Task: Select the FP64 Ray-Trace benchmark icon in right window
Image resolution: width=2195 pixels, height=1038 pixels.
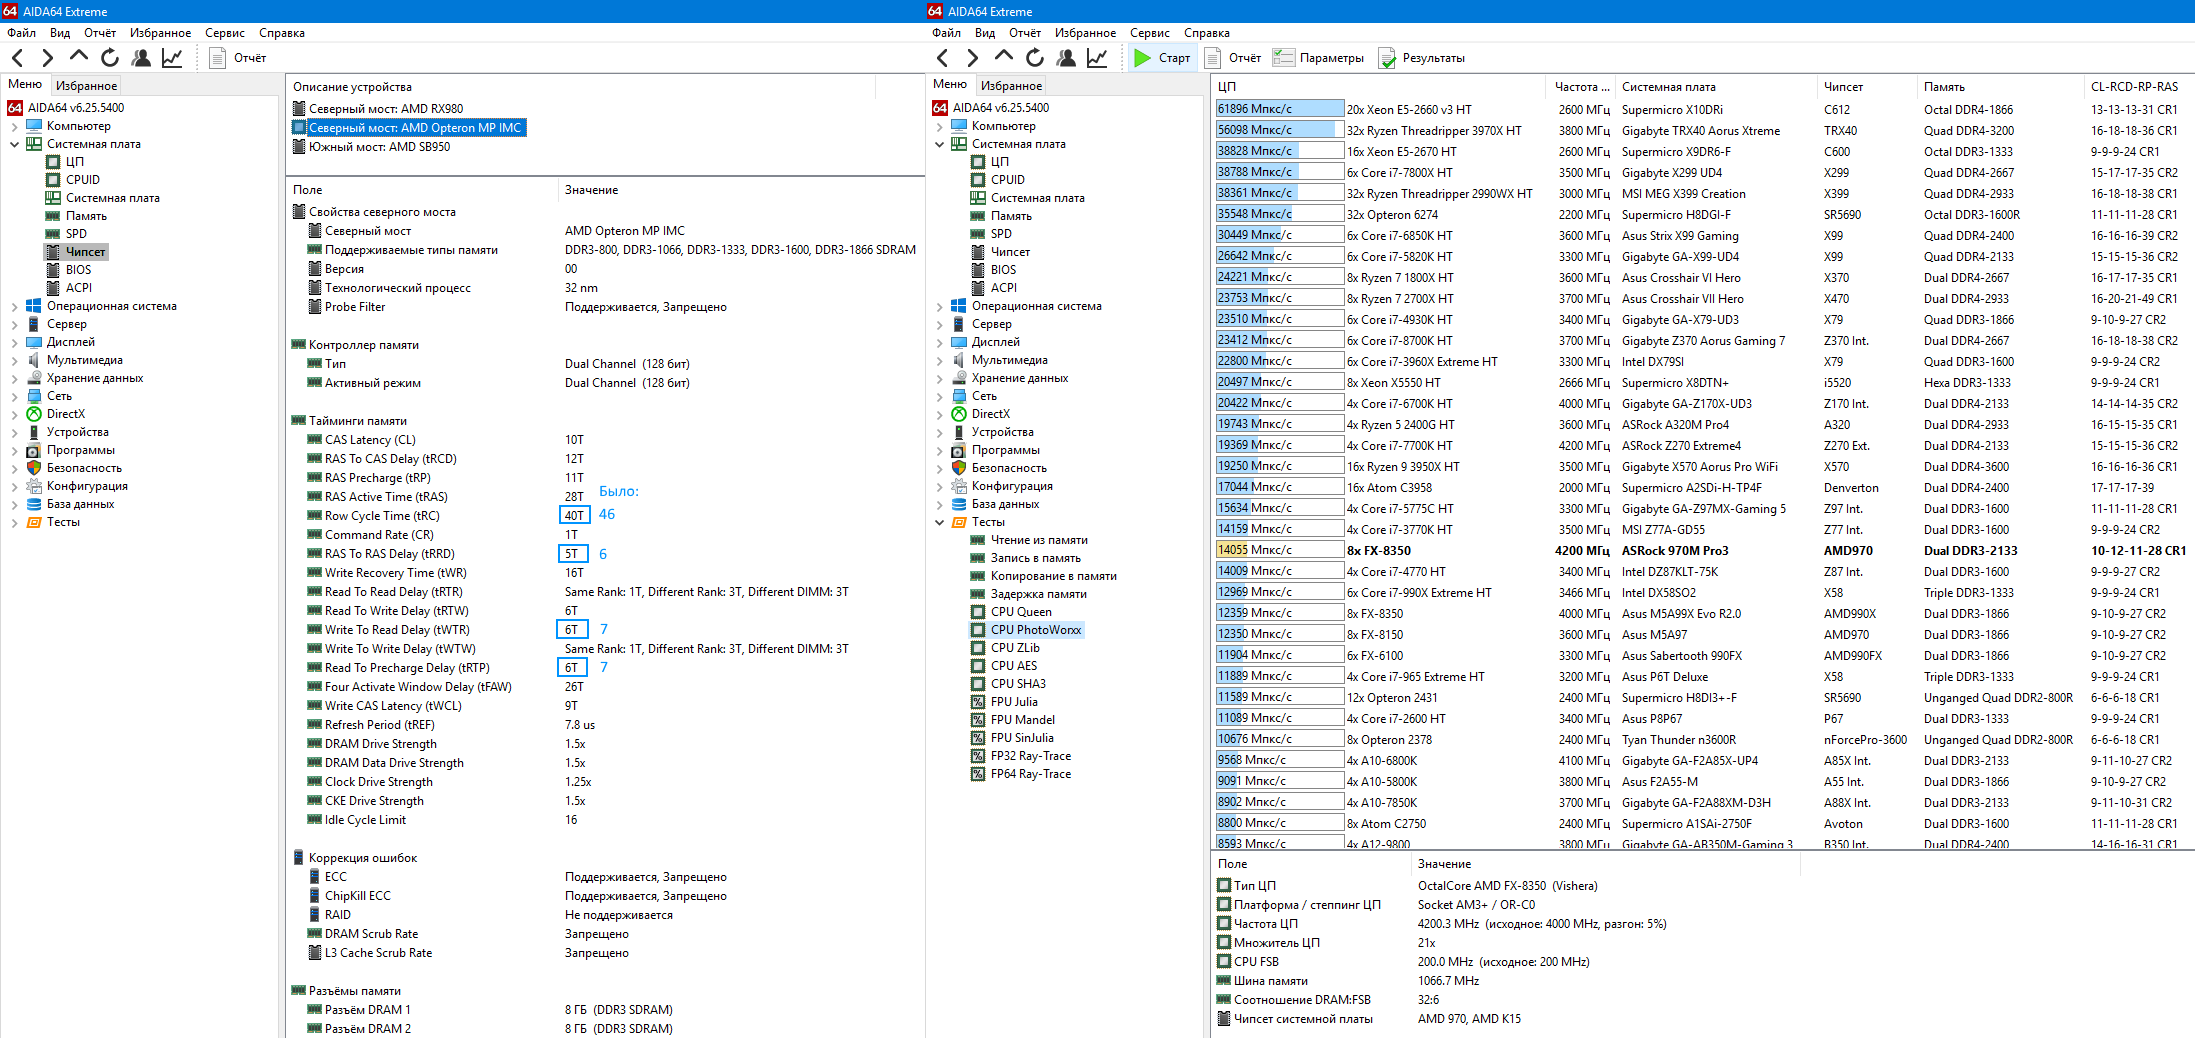Action: click(978, 774)
